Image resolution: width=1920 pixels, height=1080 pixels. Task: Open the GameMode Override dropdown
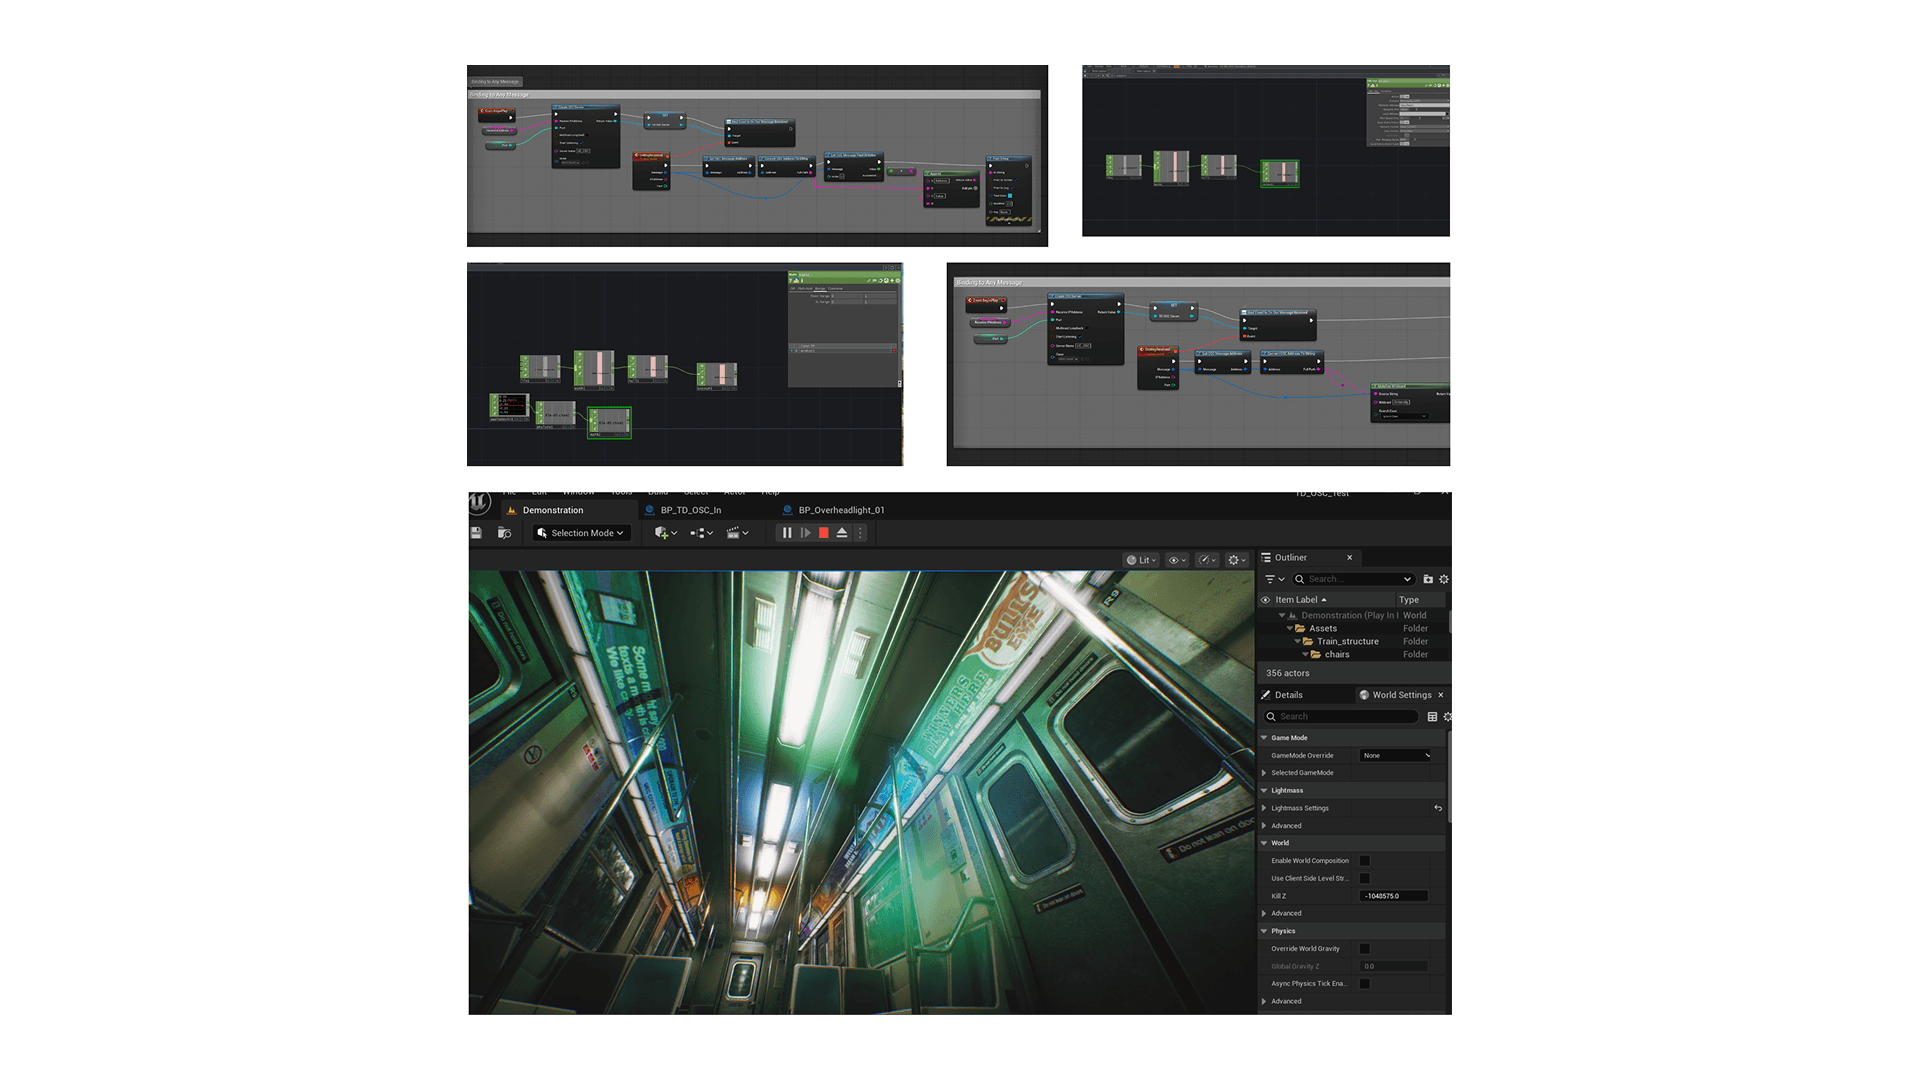tap(1396, 756)
